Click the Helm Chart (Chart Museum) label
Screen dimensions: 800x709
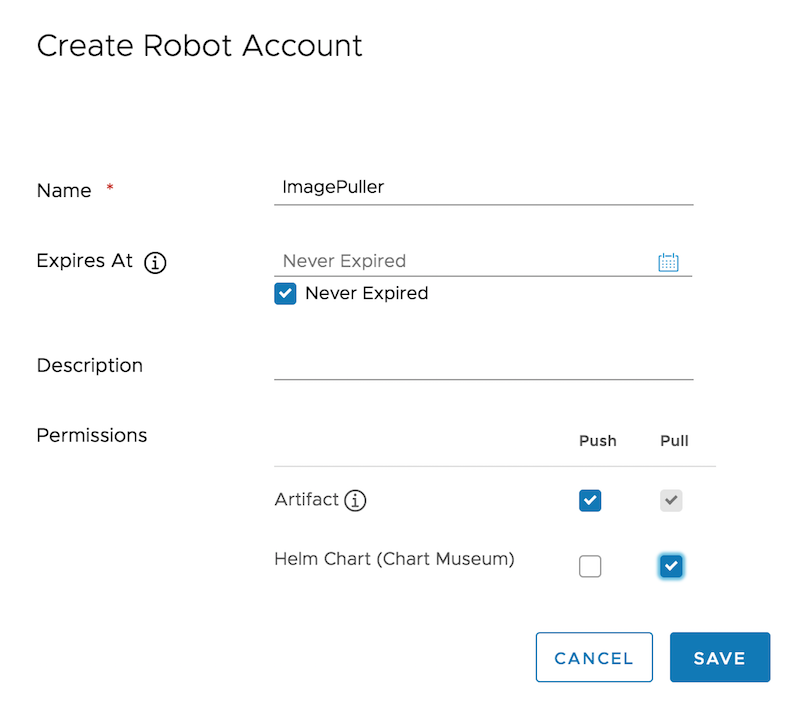tap(394, 559)
